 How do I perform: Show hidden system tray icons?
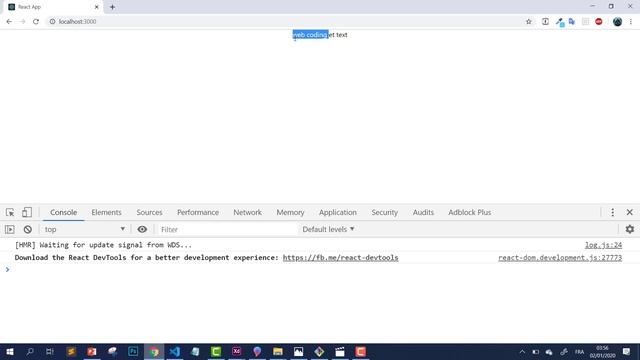click(522, 351)
